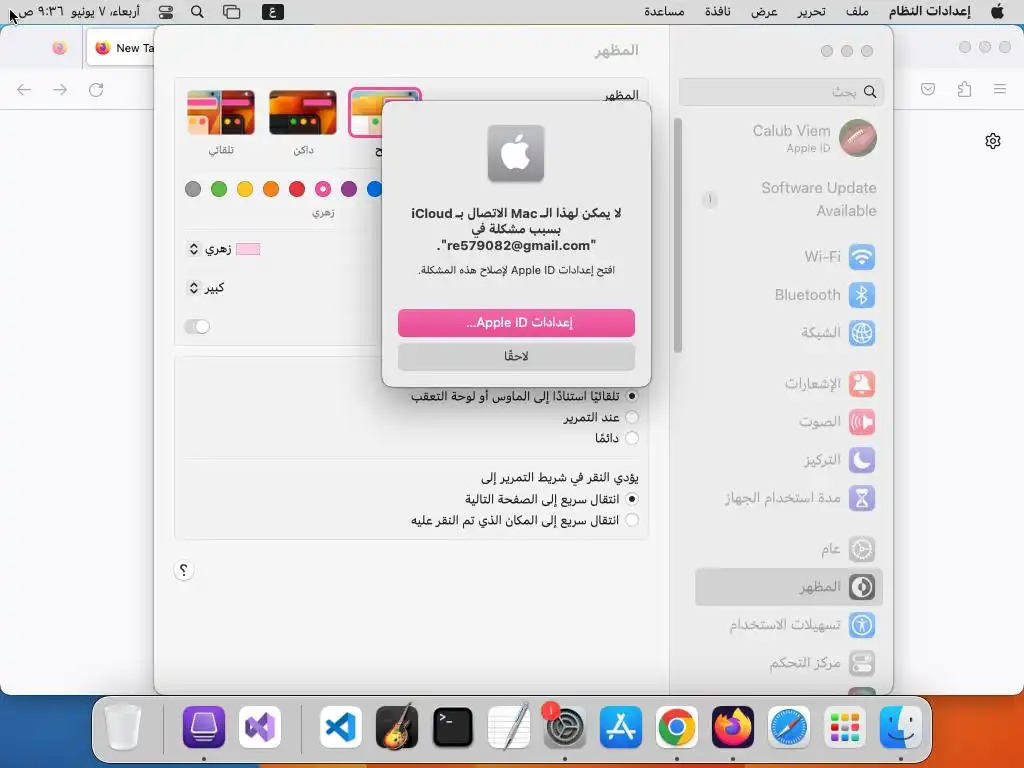The width and height of the screenshot is (1024, 768).
Task: Select انتقال سريع إلى المكان الذي تم النقر عليه
Action: click(x=632, y=520)
